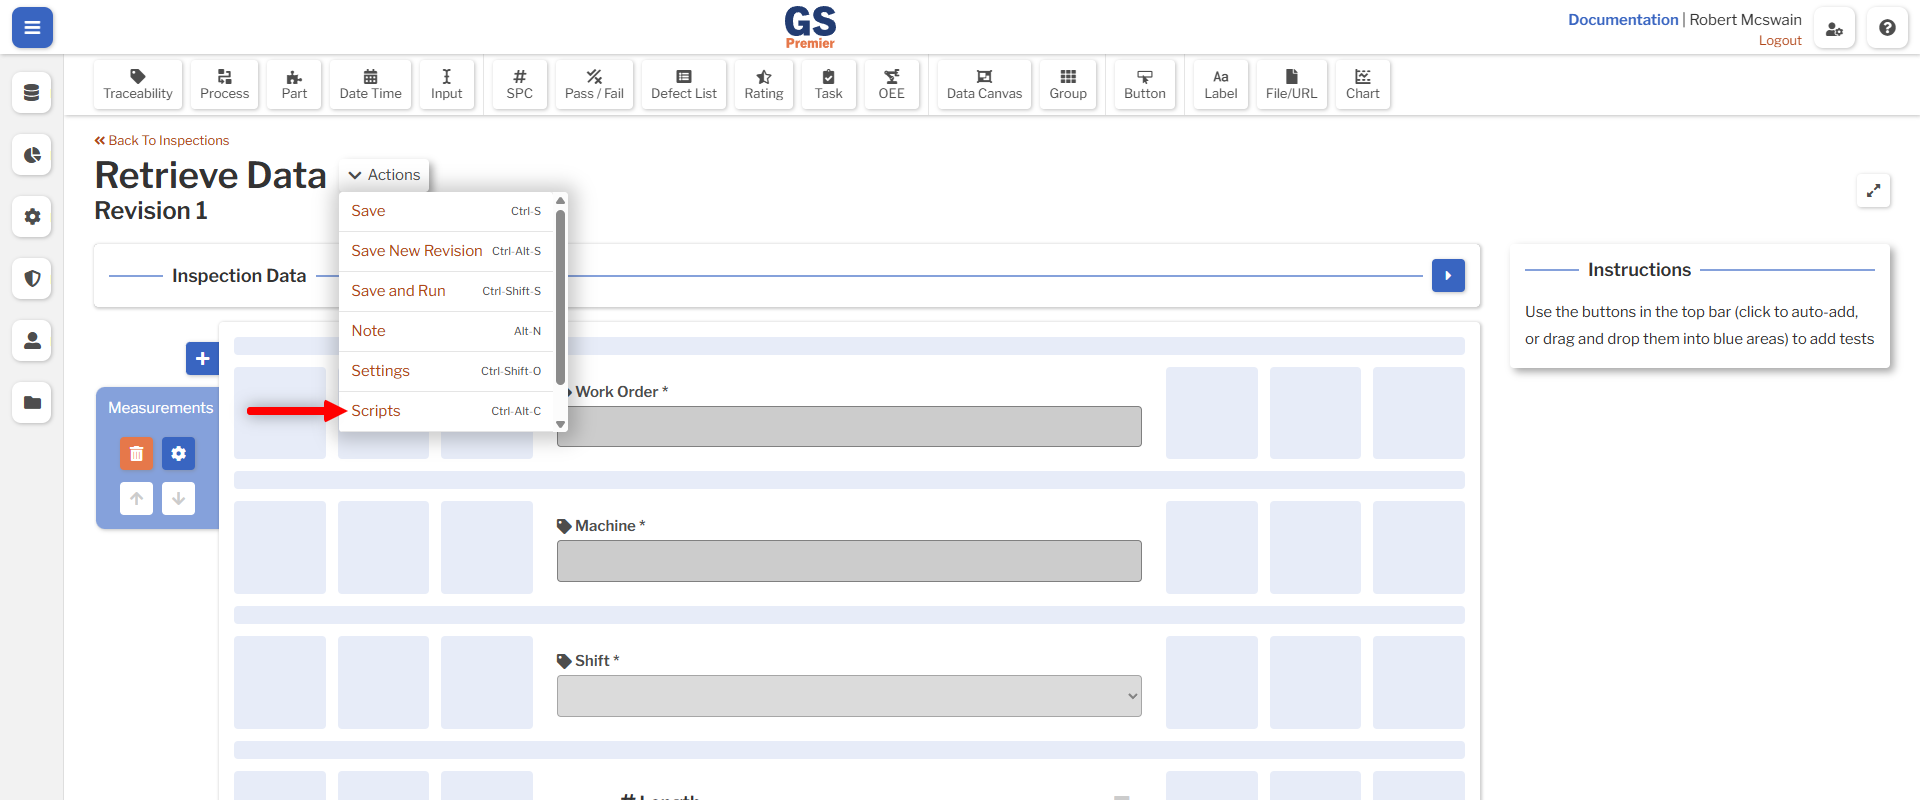
Task: Open the Shift dropdown
Action: tap(849, 696)
